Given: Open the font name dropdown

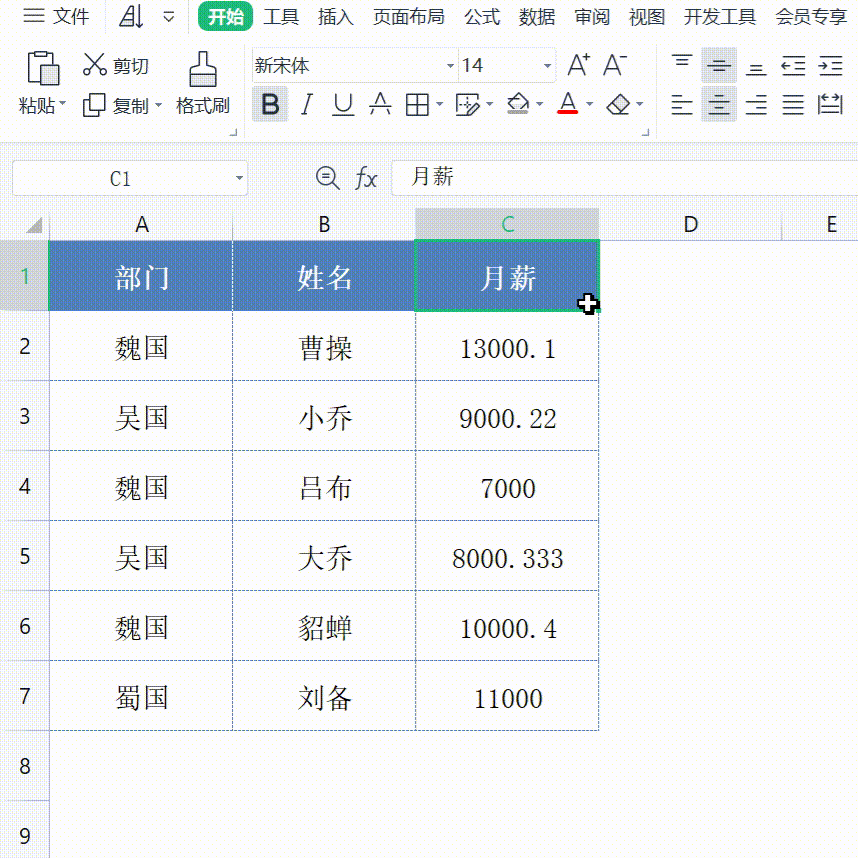Looking at the screenshot, I should point(450,66).
